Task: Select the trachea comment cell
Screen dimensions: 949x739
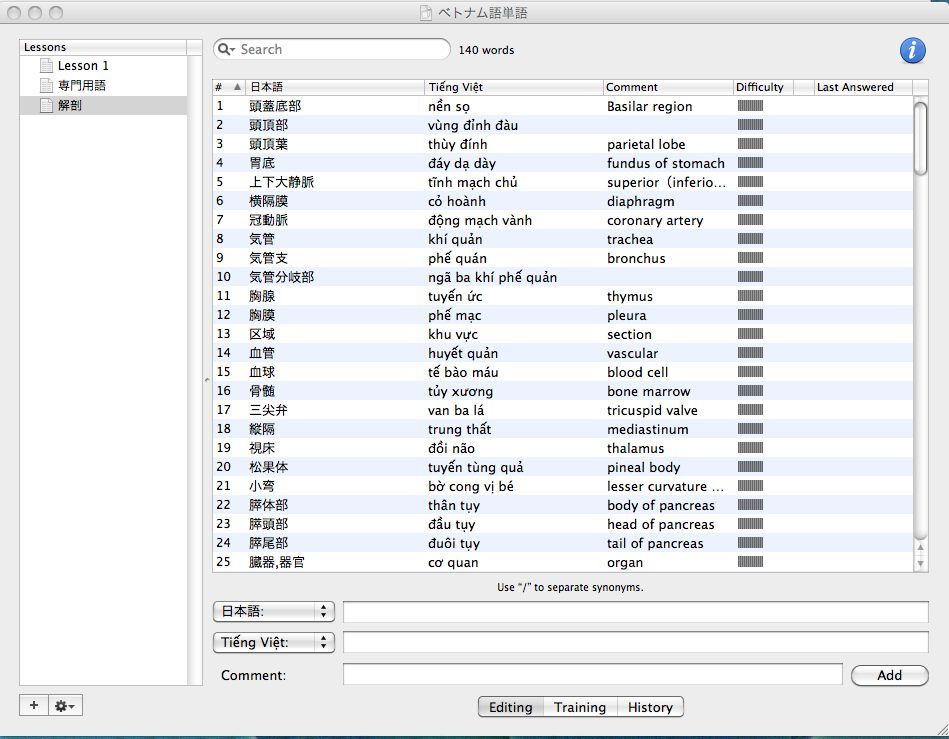Action: coord(629,239)
